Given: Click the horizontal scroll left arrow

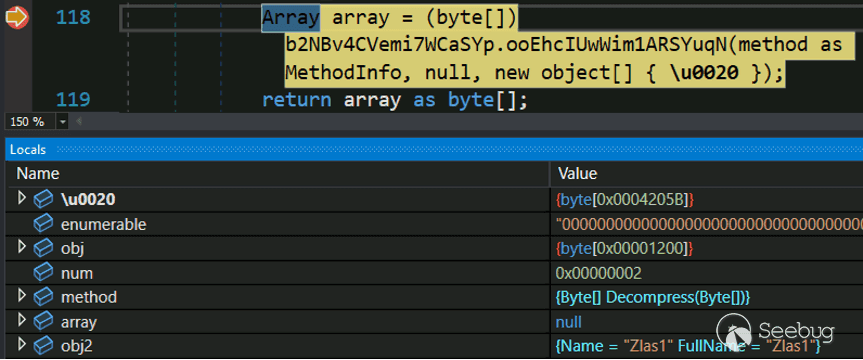Looking at the screenshot, I should point(79,122).
